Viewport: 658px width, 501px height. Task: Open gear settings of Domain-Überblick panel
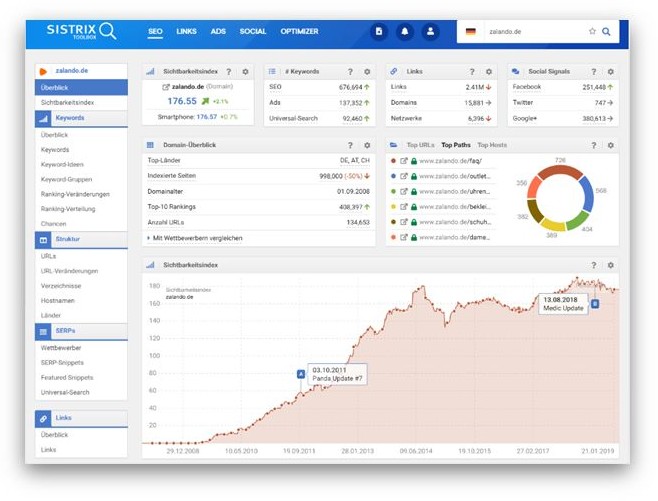367,145
